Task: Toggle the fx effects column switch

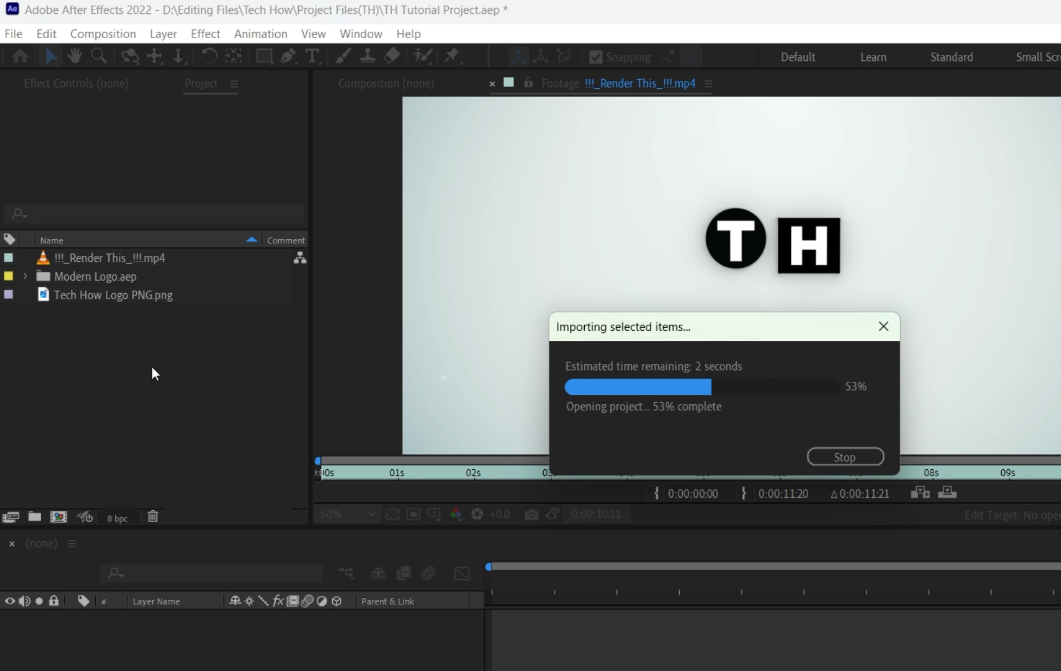Action: point(277,601)
